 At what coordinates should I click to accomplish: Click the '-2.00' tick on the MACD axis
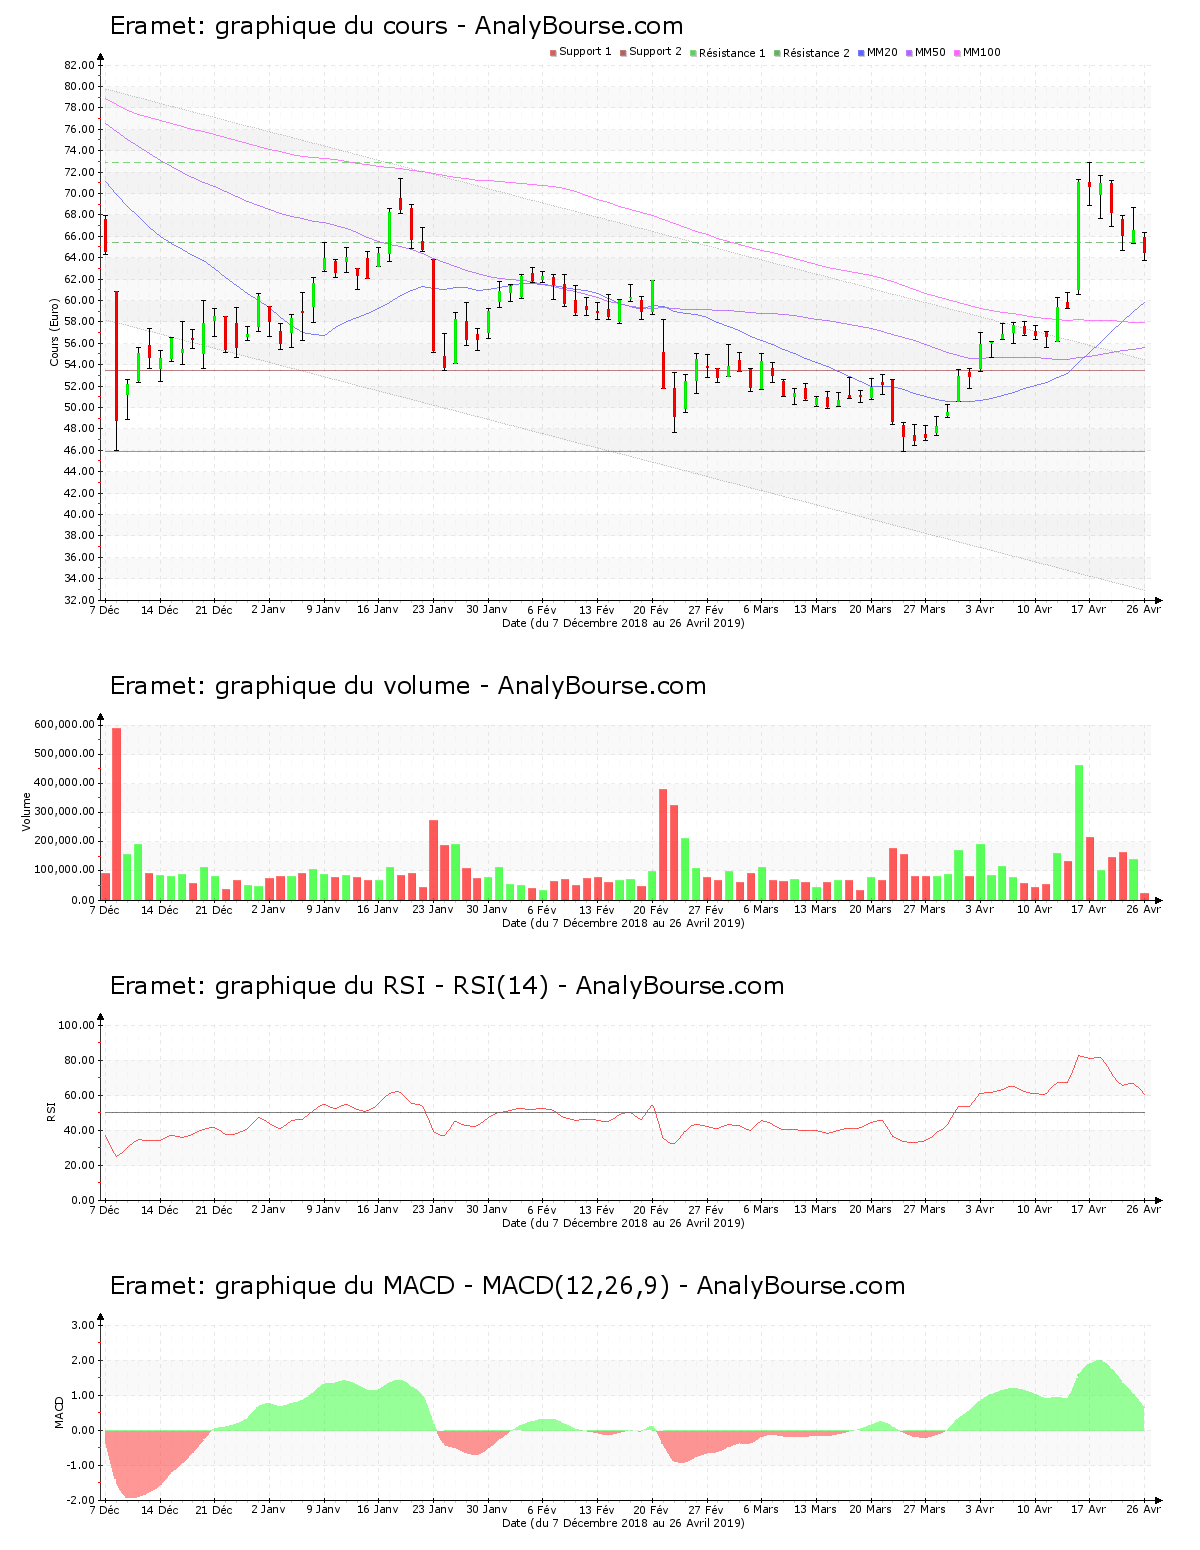click(x=82, y=1500)
